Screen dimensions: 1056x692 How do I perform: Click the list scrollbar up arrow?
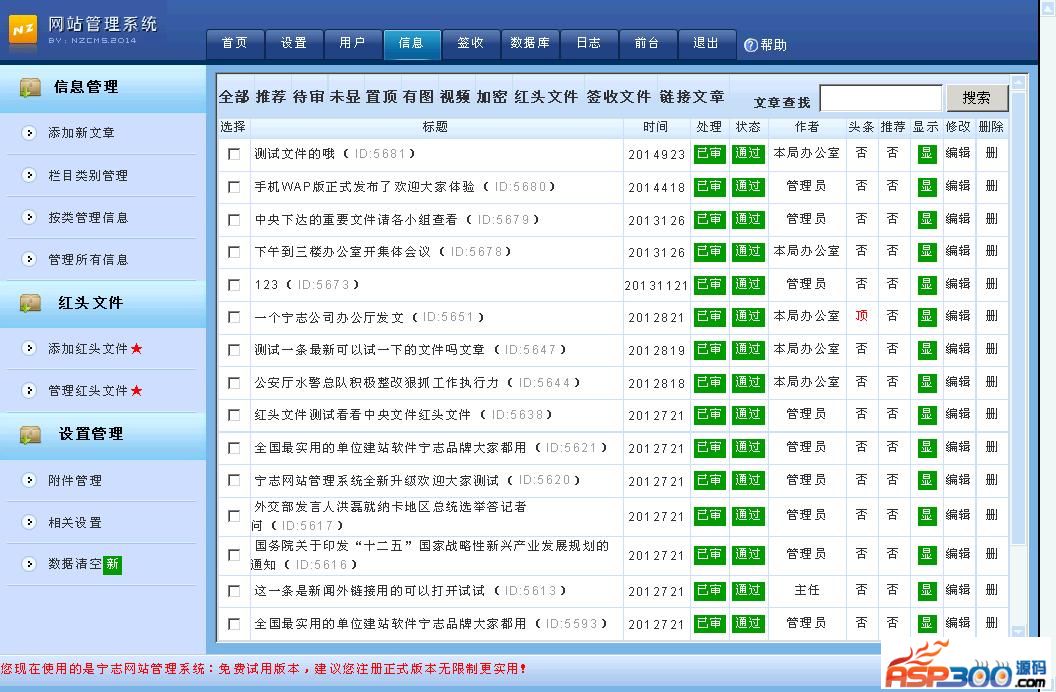[1018, 83]
